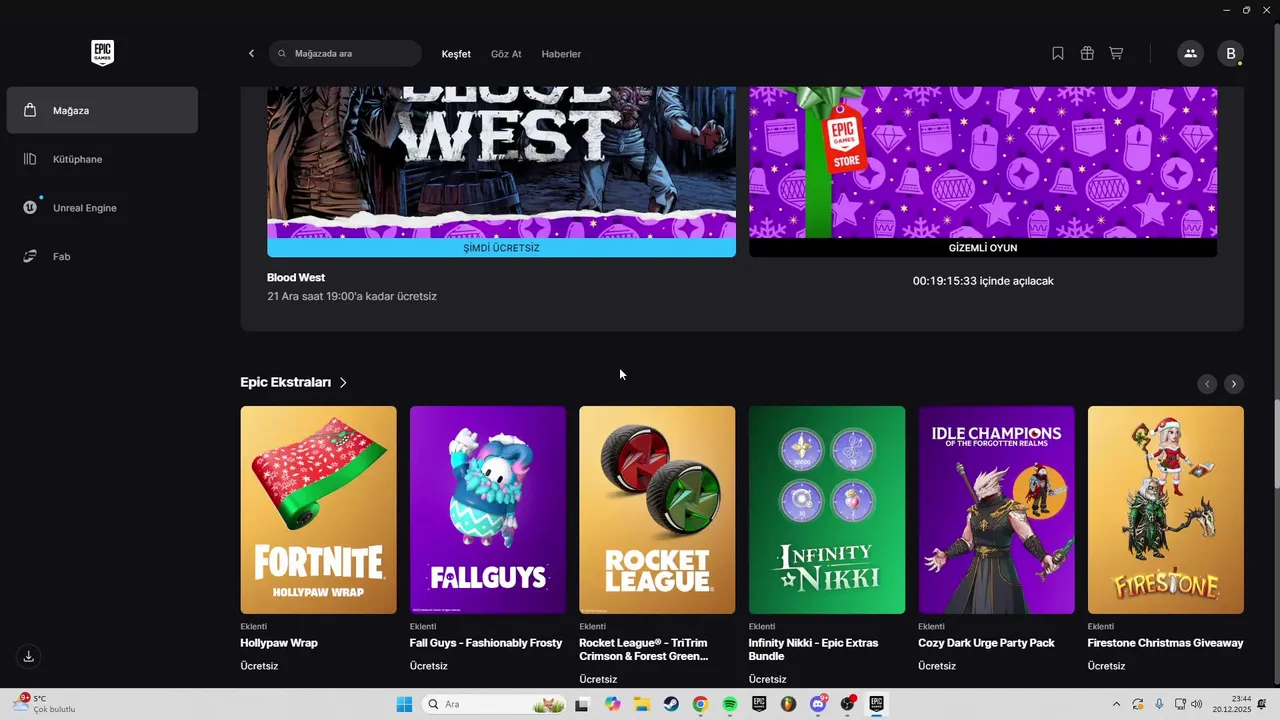Open the Mağaza store section
Viewport: 1280px width, 720px height.
click(102, 110)
